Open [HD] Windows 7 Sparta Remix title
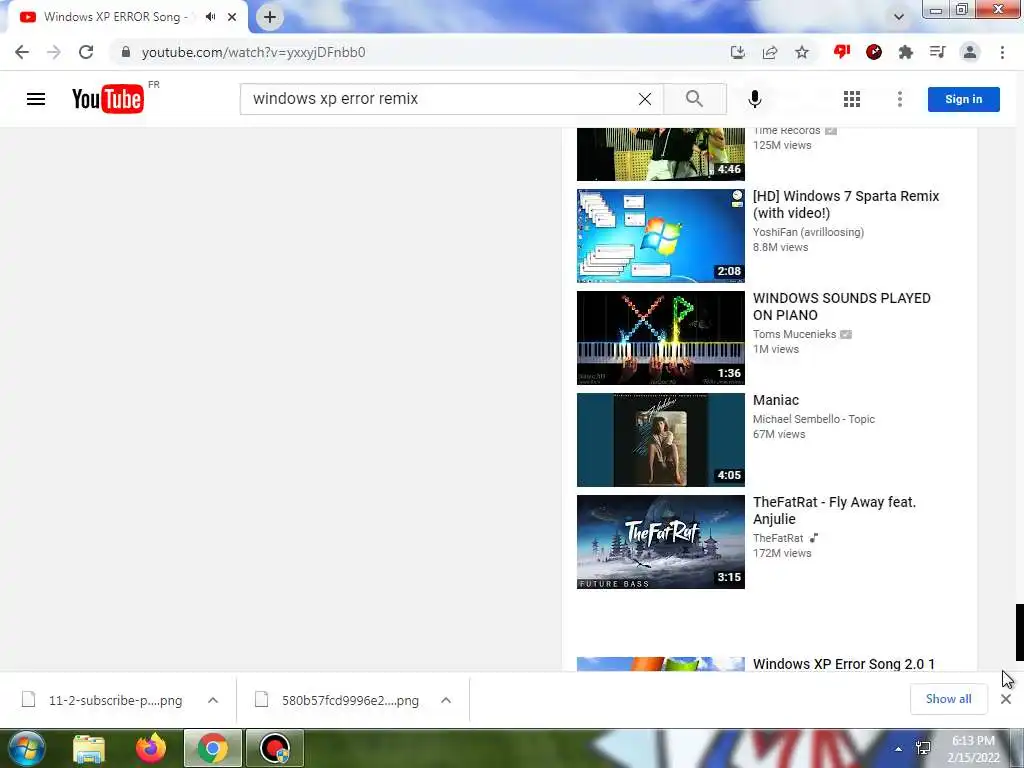This screenshot has height=768, width=1024. [x=846, y=204]
